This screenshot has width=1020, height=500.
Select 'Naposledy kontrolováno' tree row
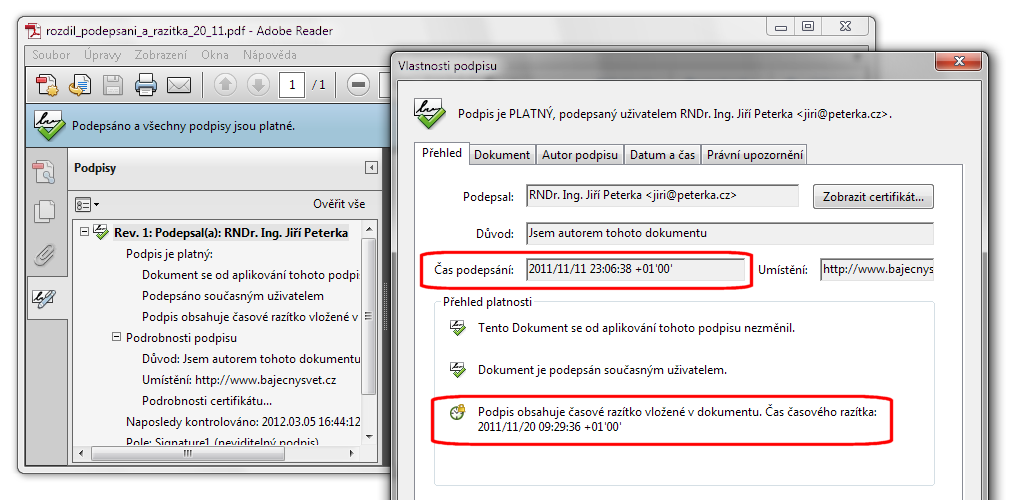(x=243, y=421)
